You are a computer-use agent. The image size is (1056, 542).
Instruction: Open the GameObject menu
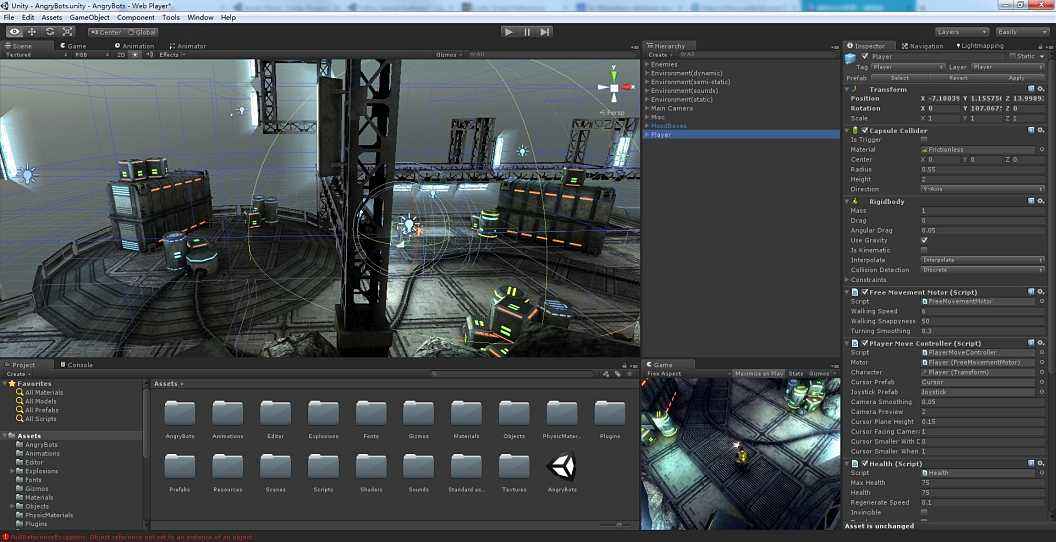(89, 18)
